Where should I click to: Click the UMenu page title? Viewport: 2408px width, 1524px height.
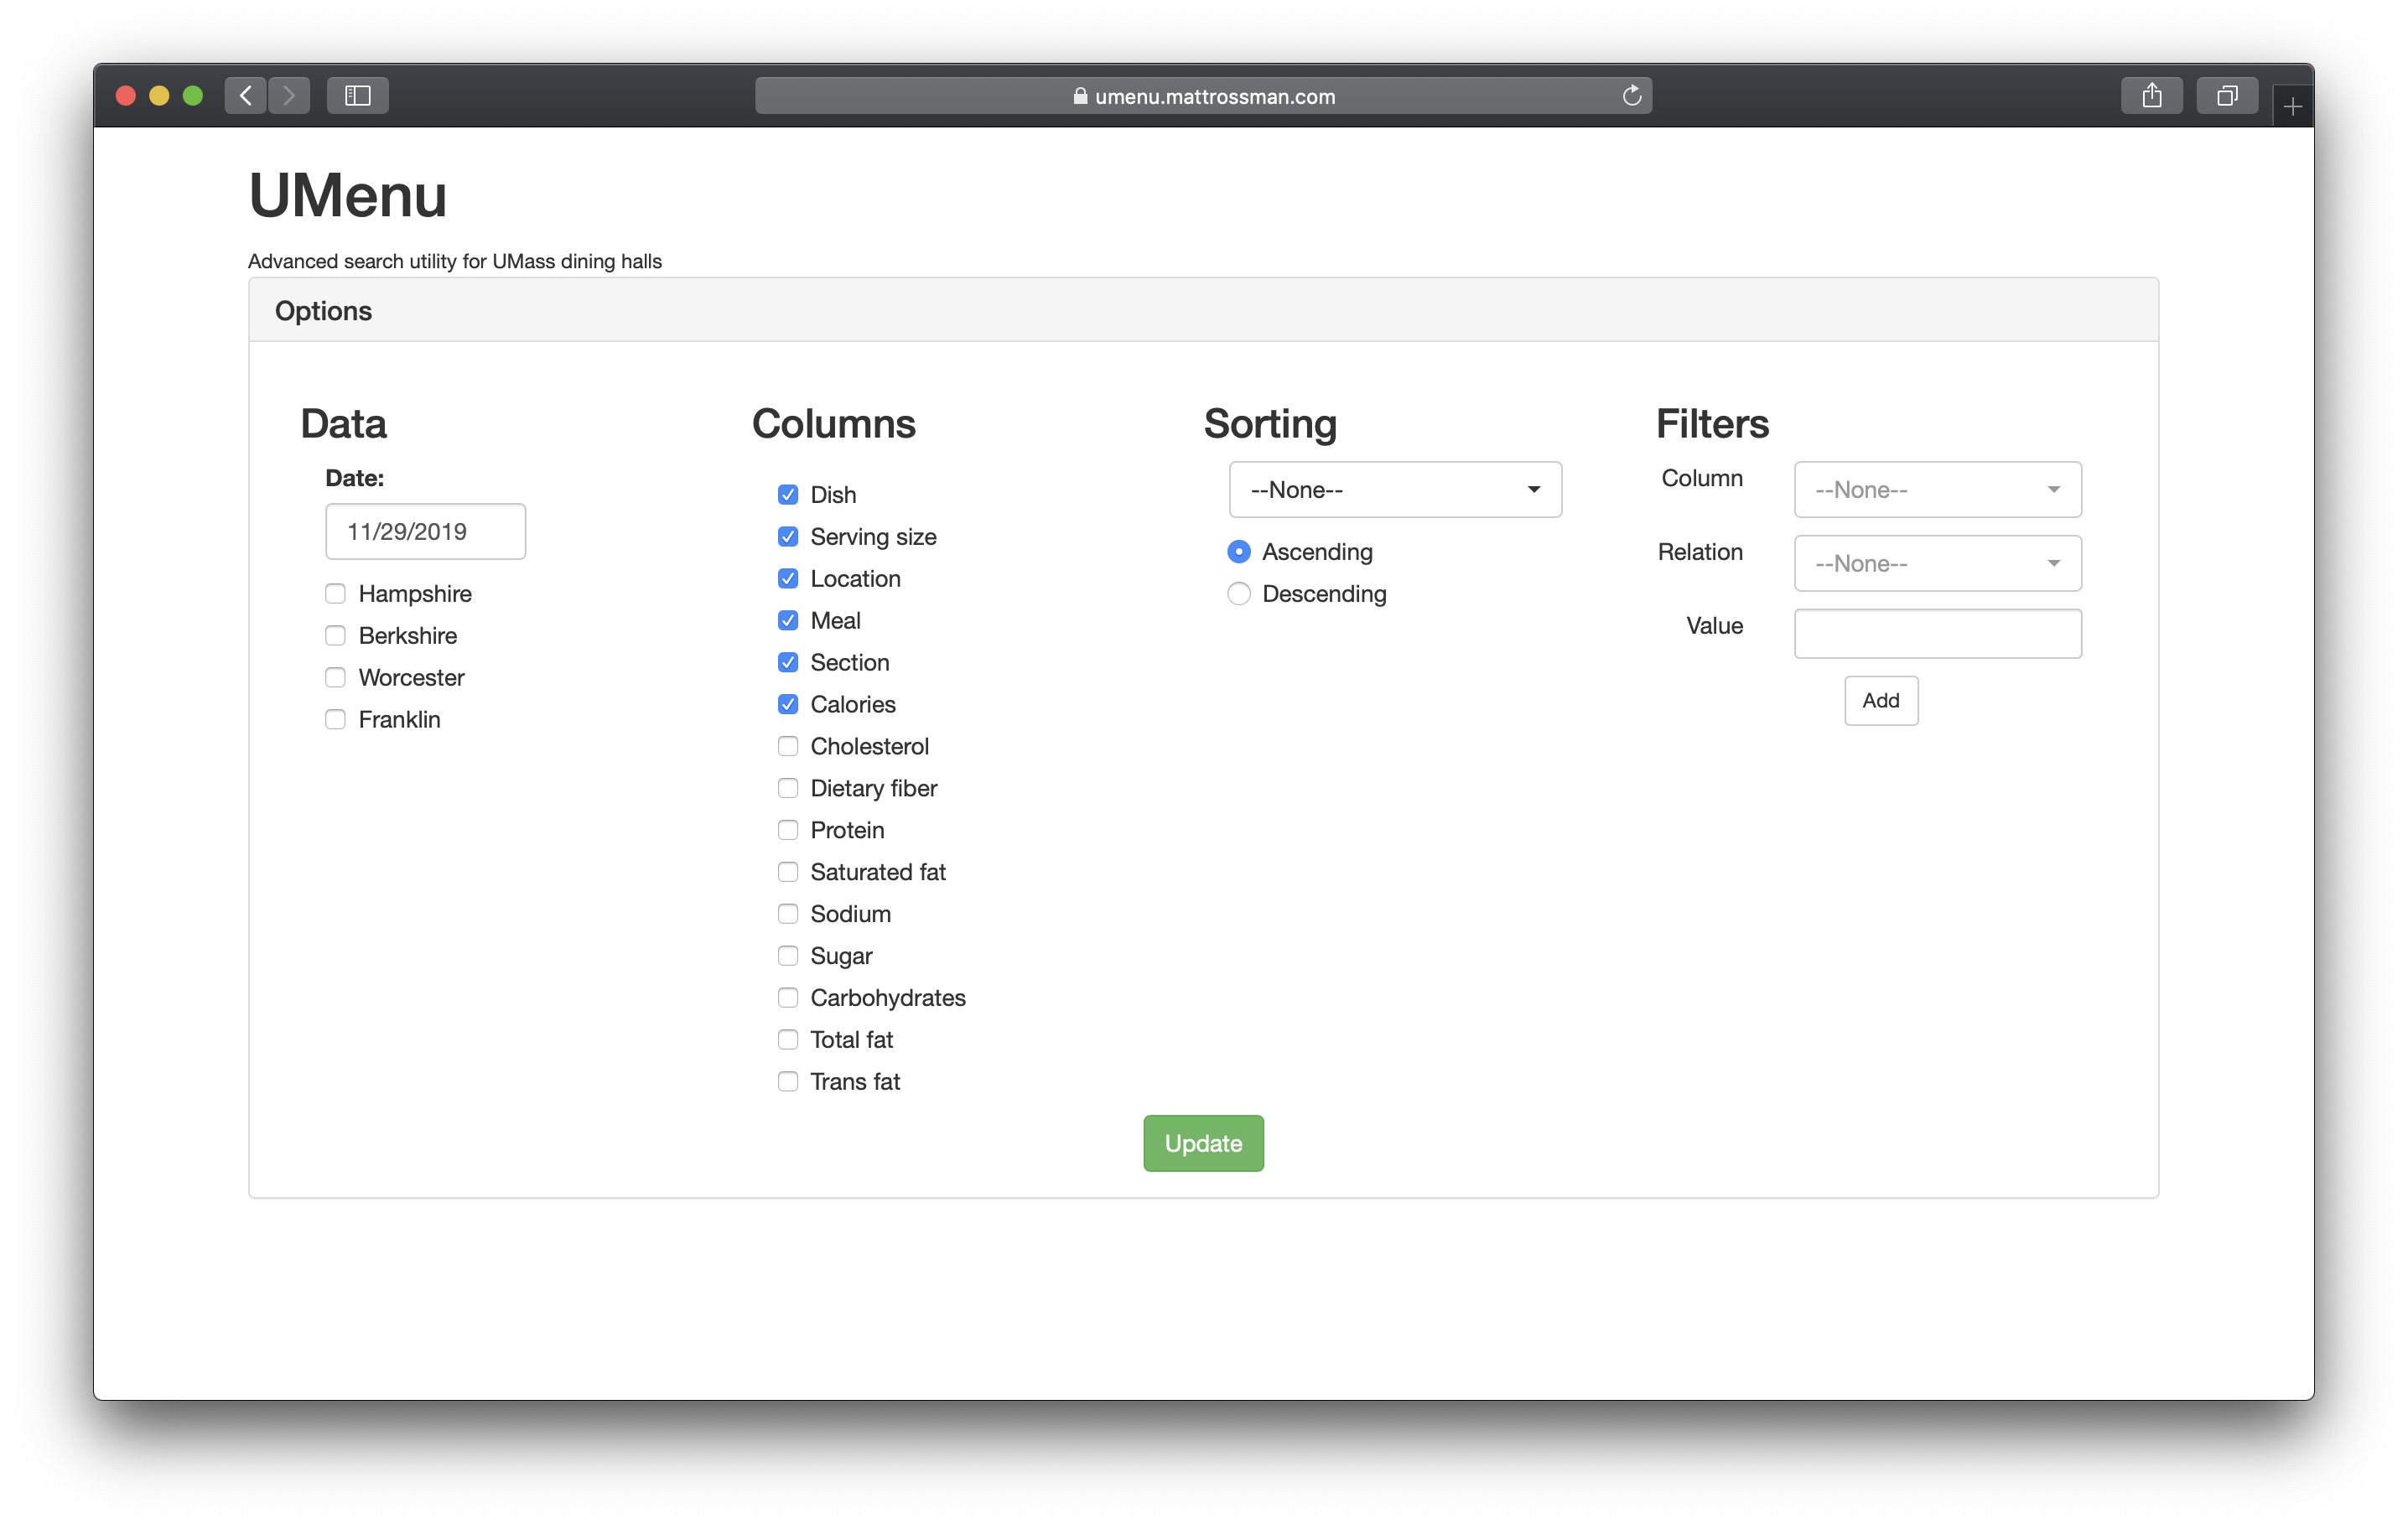(x=347, y=196)
